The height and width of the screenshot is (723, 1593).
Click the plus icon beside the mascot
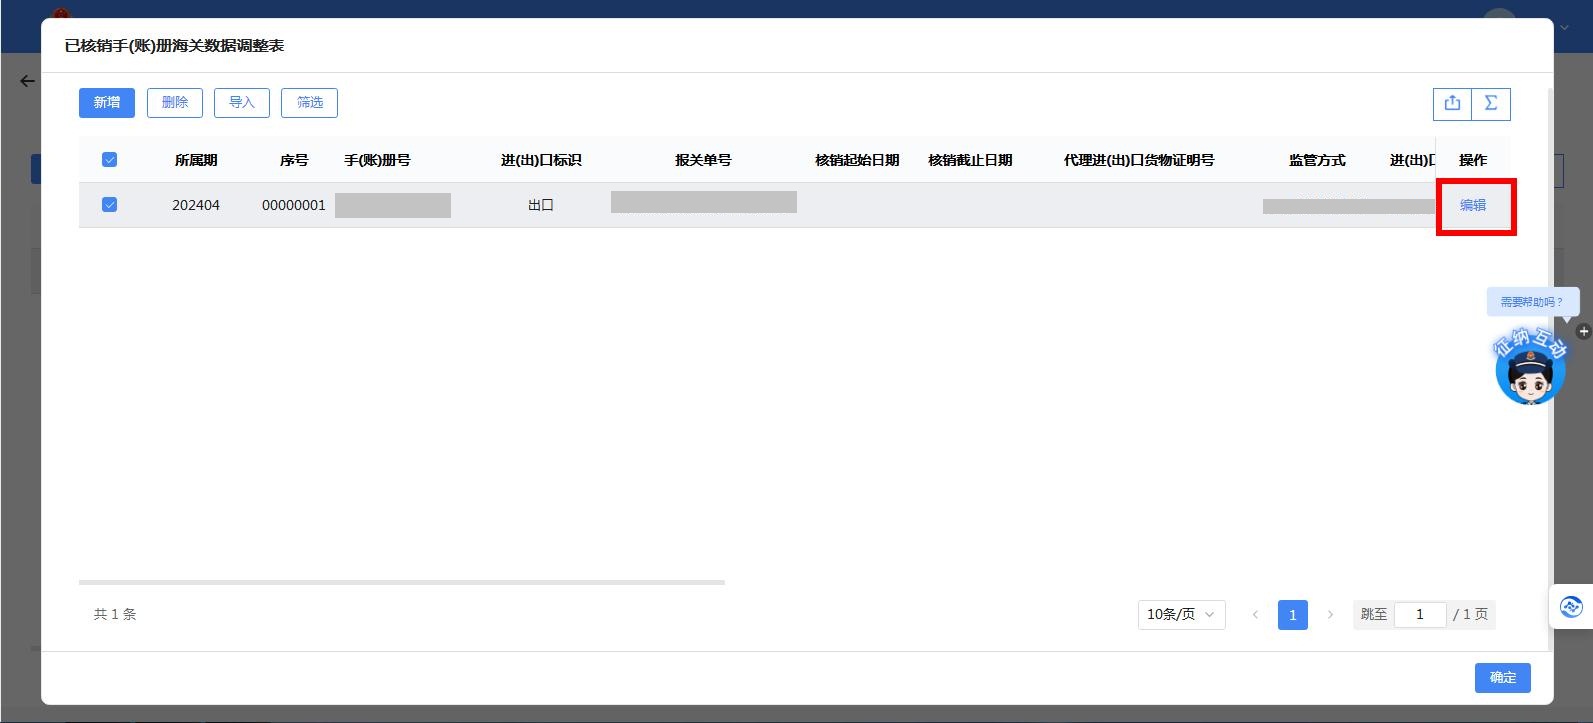(1583, 331)
